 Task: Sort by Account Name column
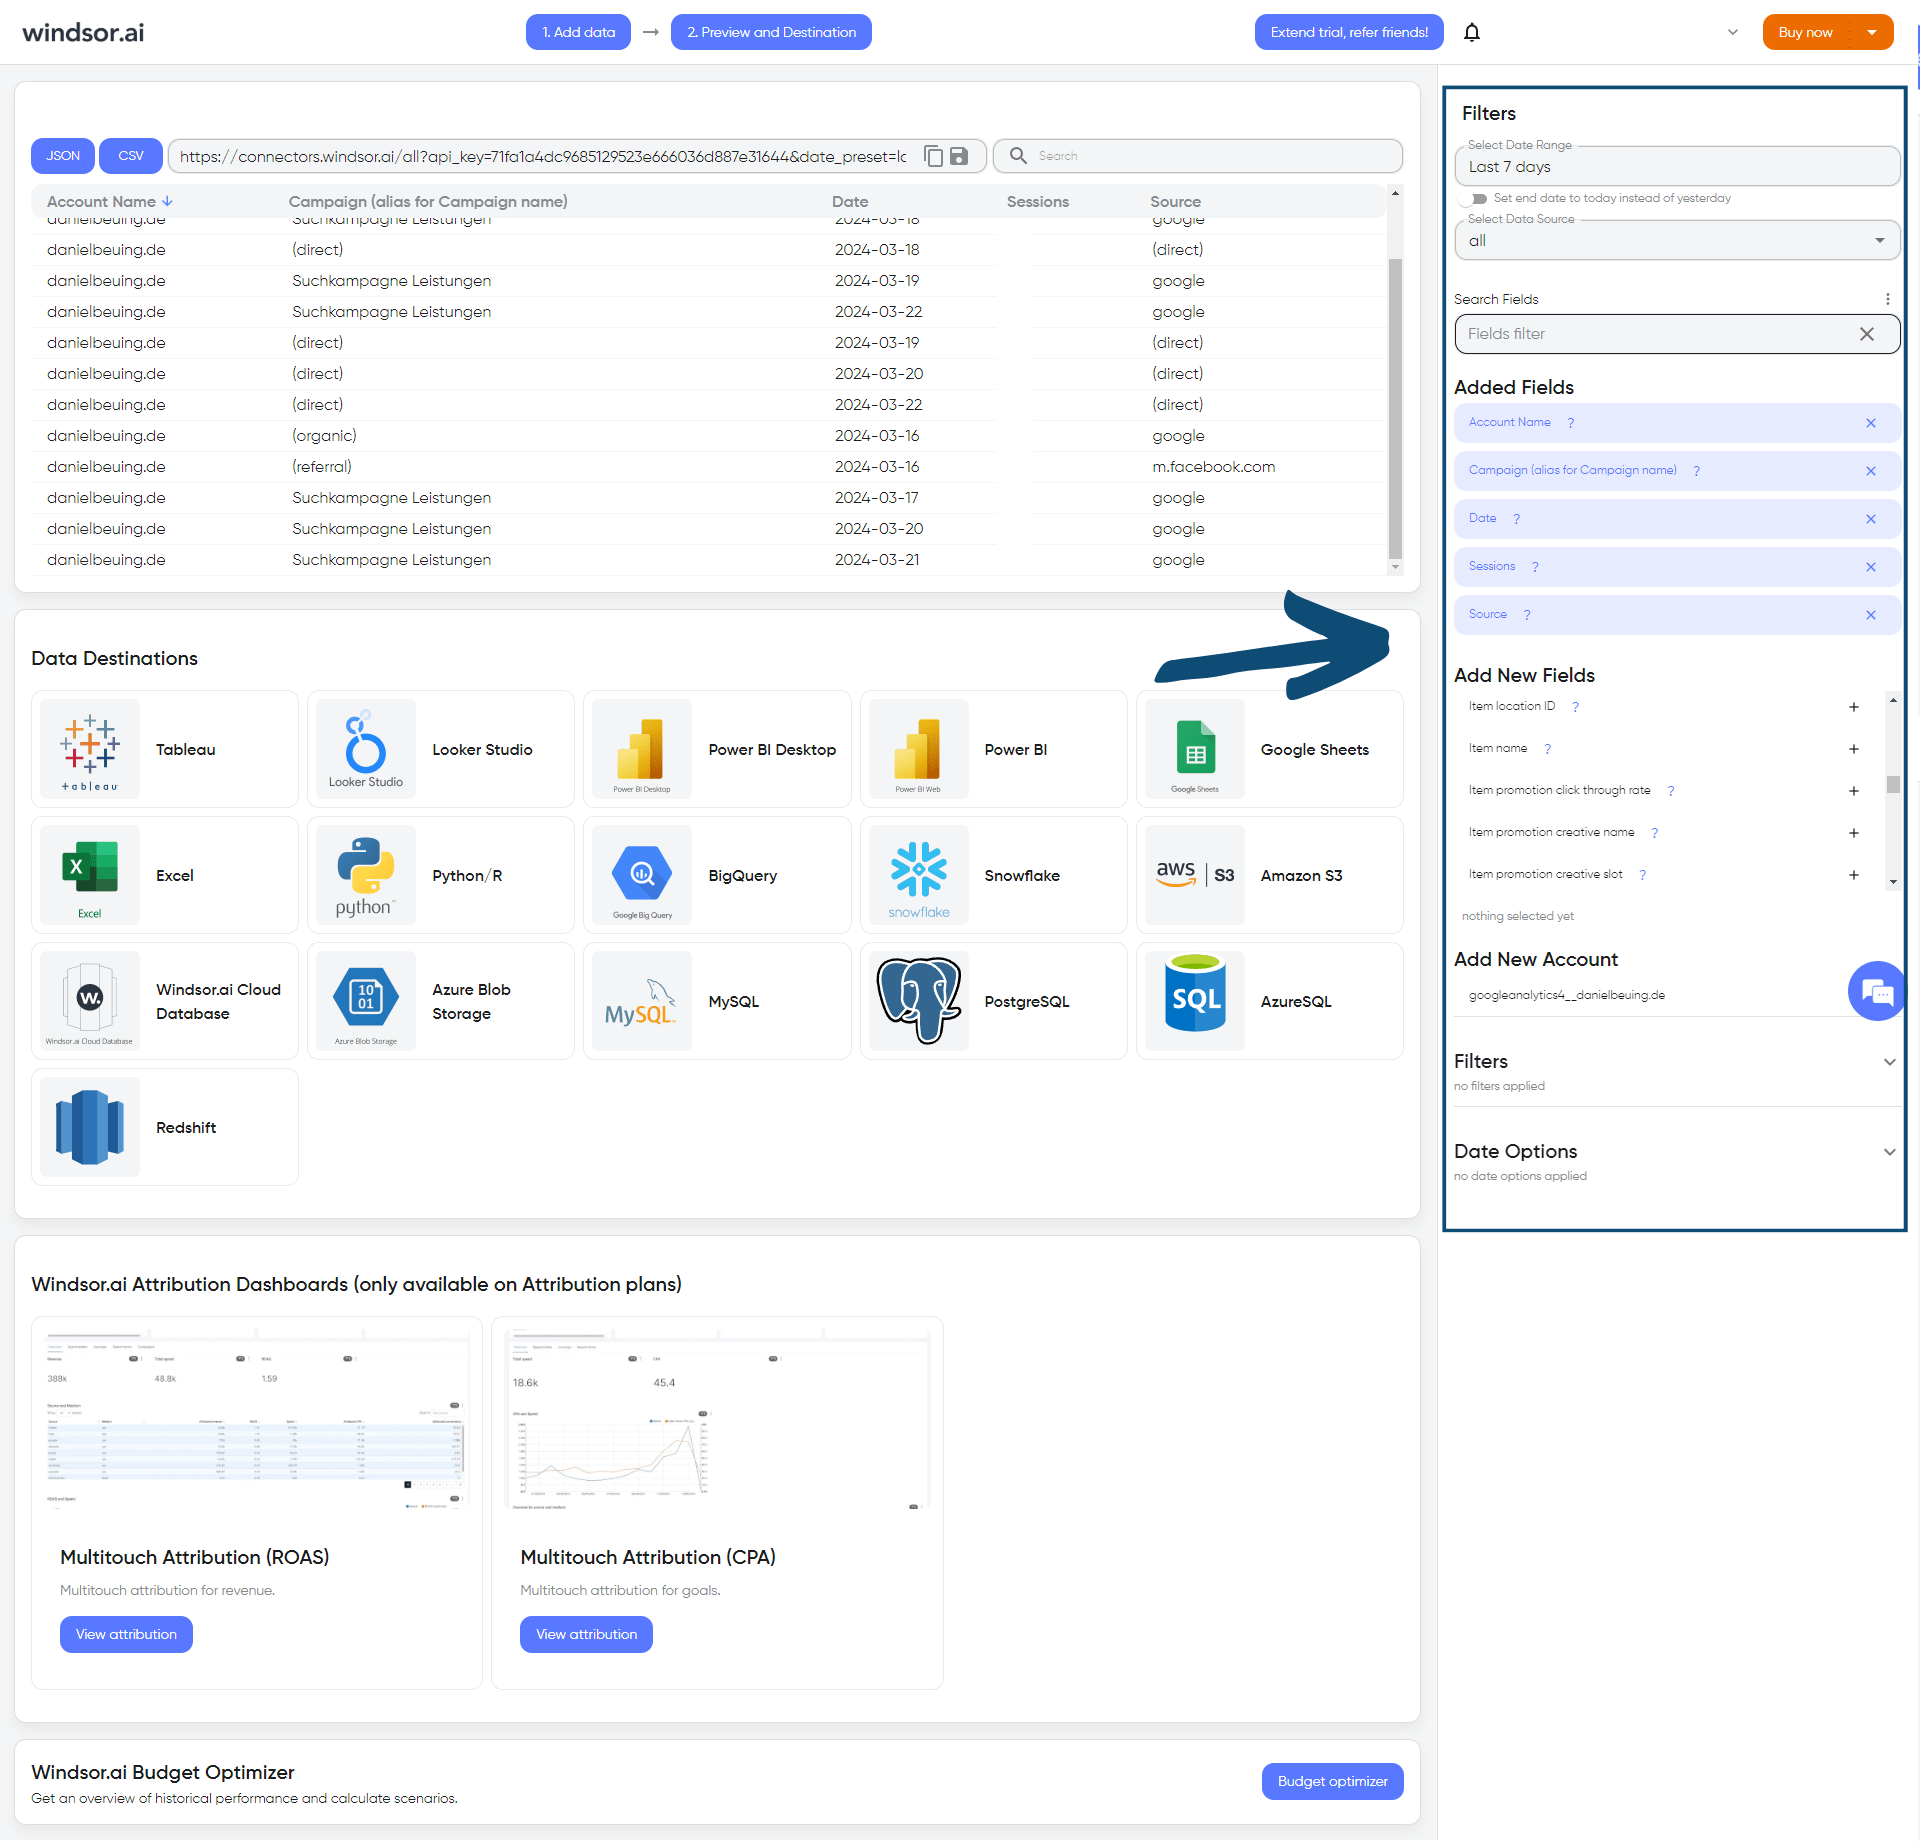(x=110, y=202)
